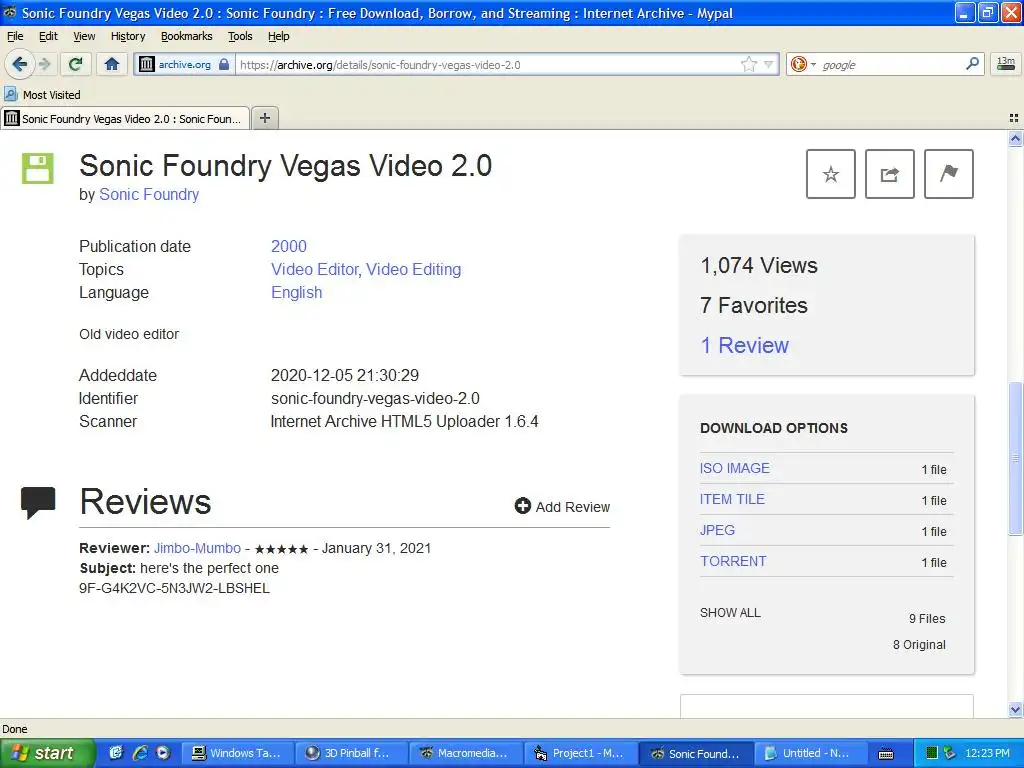Switch to Untitled Notepad taskbar button

click(810, 753)
